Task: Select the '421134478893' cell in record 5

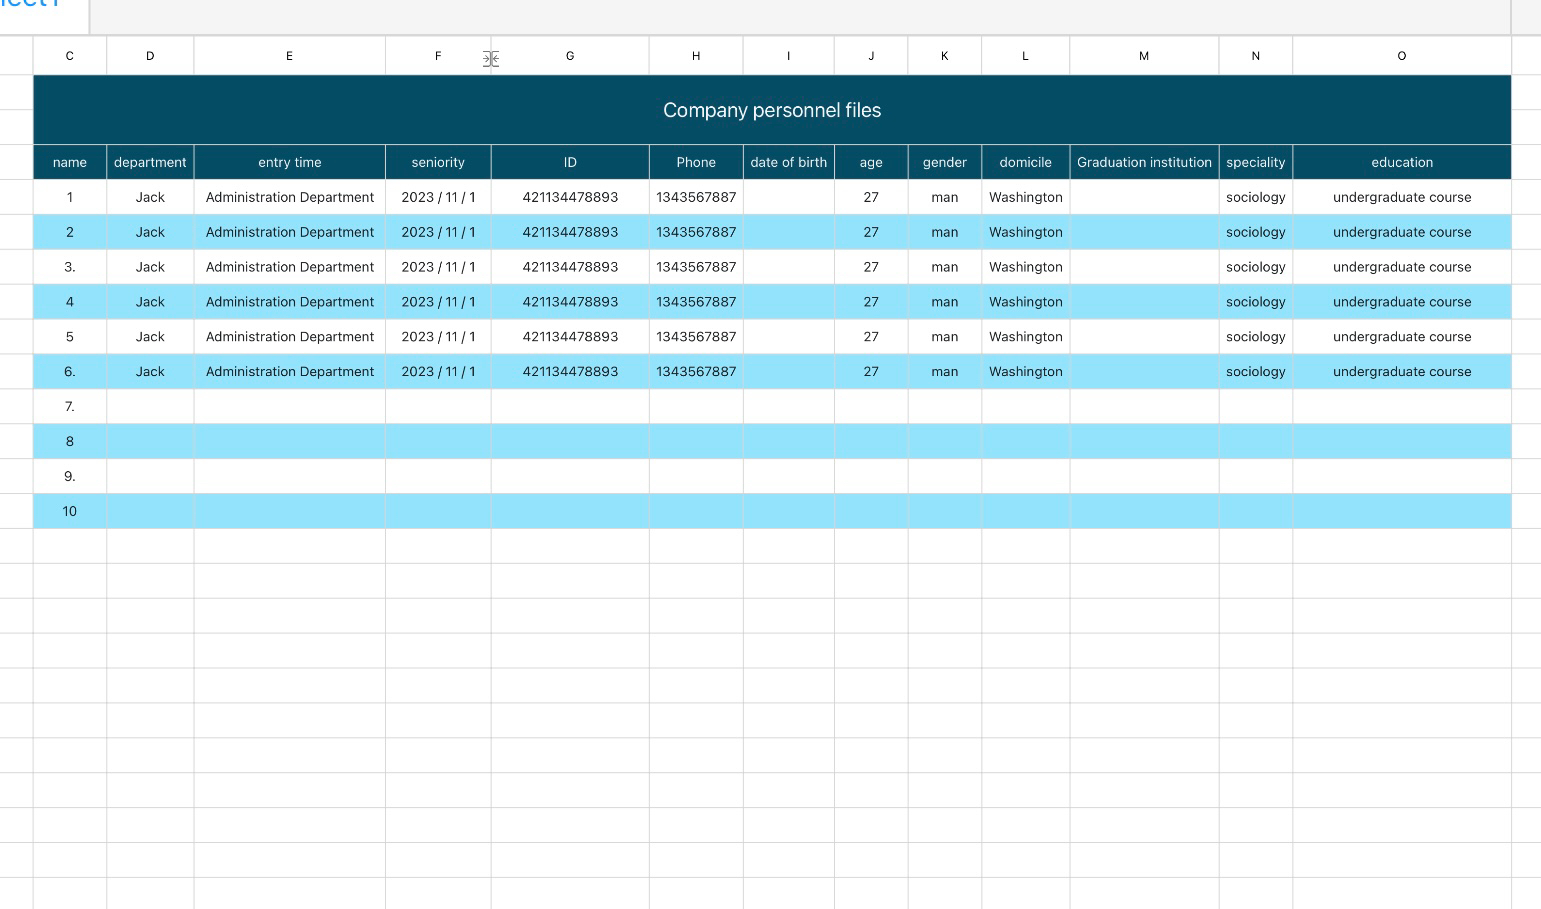Action: point(570,337)
